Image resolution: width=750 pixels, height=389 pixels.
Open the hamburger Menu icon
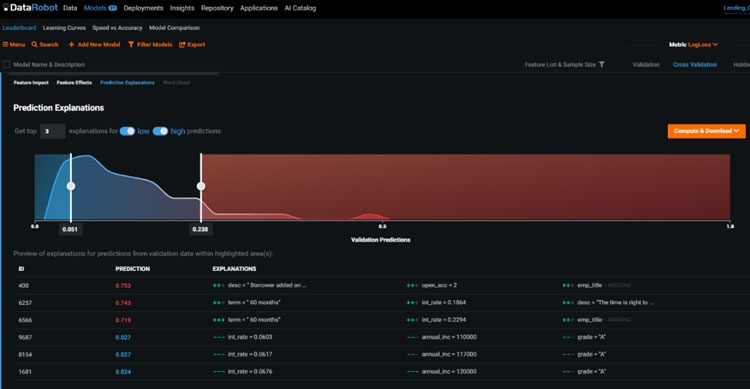pyautogui.click(x=5, y=44)
